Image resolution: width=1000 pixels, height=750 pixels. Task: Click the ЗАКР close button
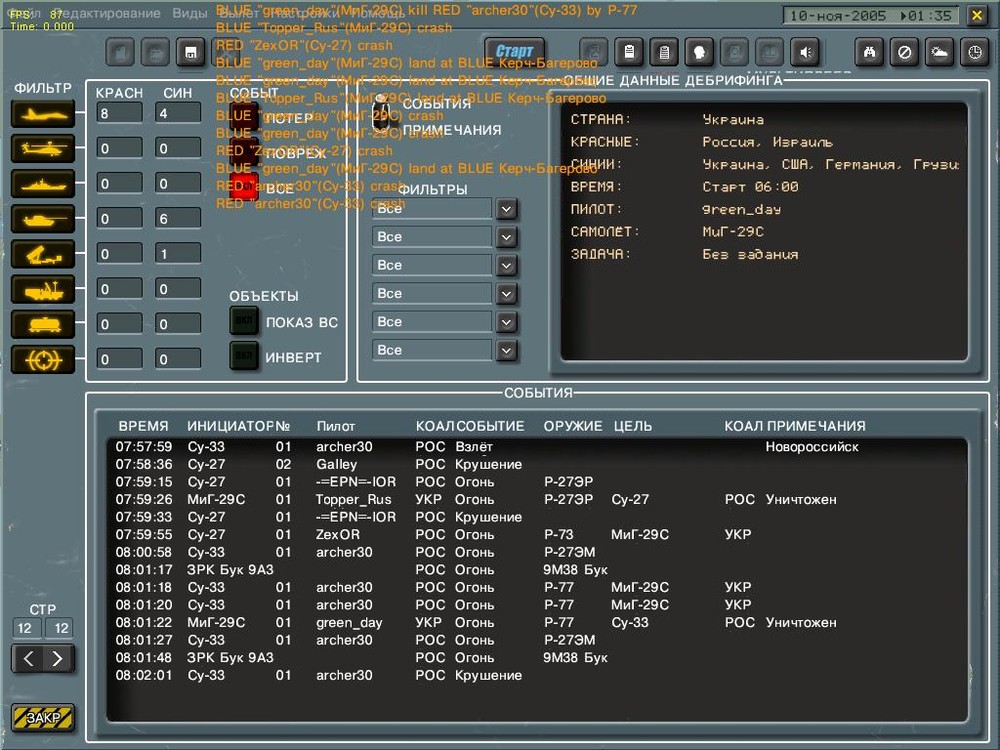pos(43,718)
